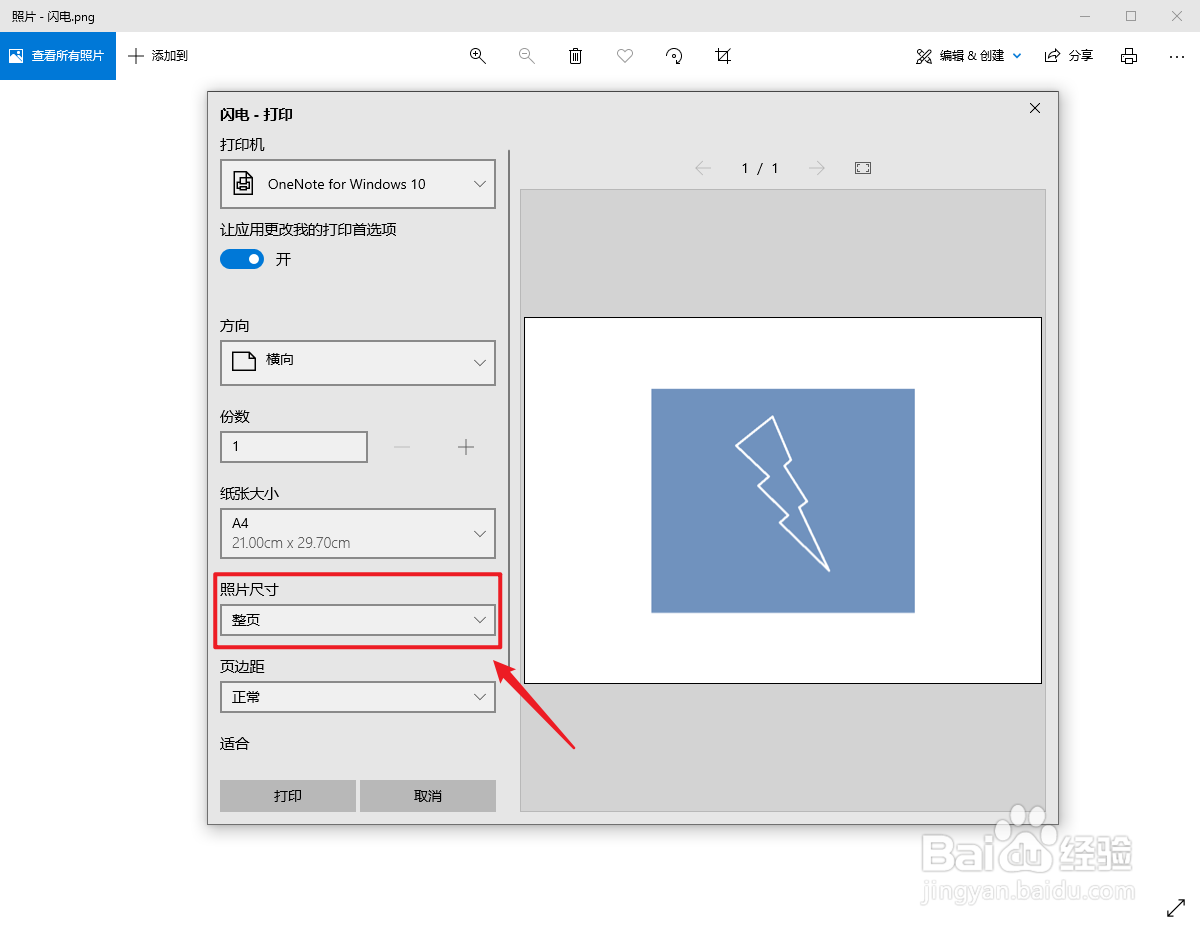Click 添加到 button
1200x932 pixels.
tap(158, 56)
